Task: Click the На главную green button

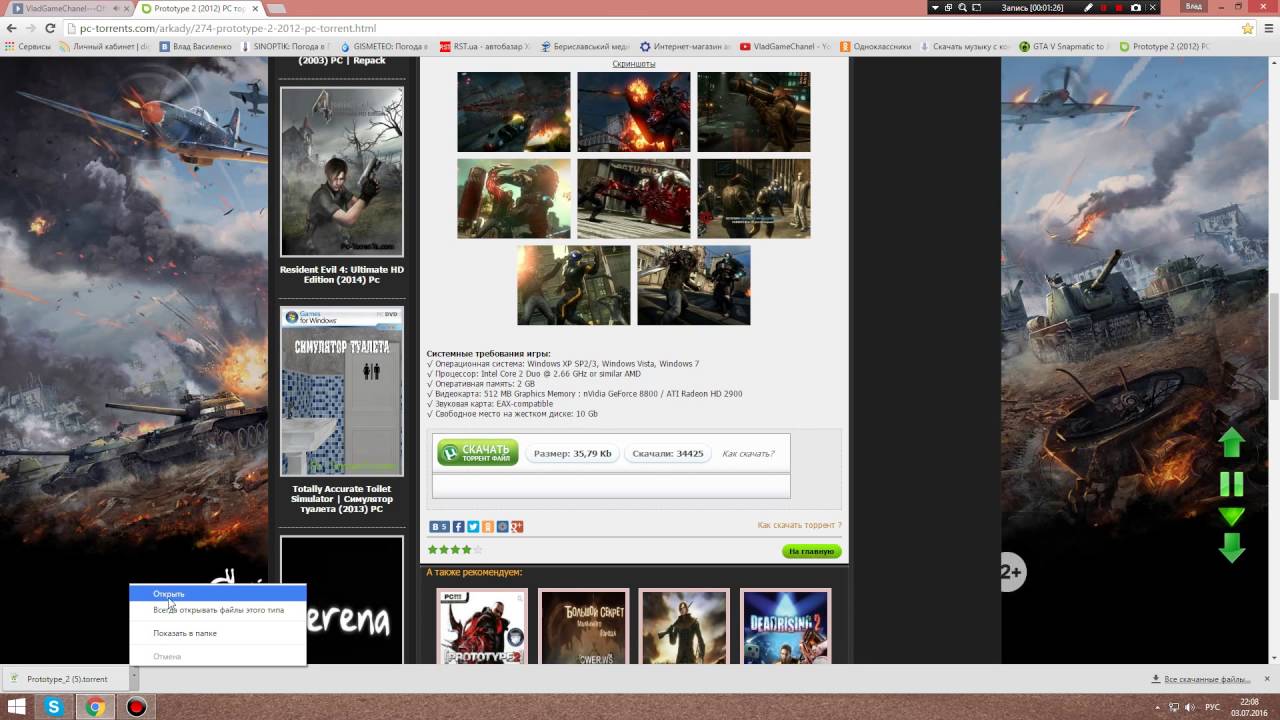Action: (811, 551)
